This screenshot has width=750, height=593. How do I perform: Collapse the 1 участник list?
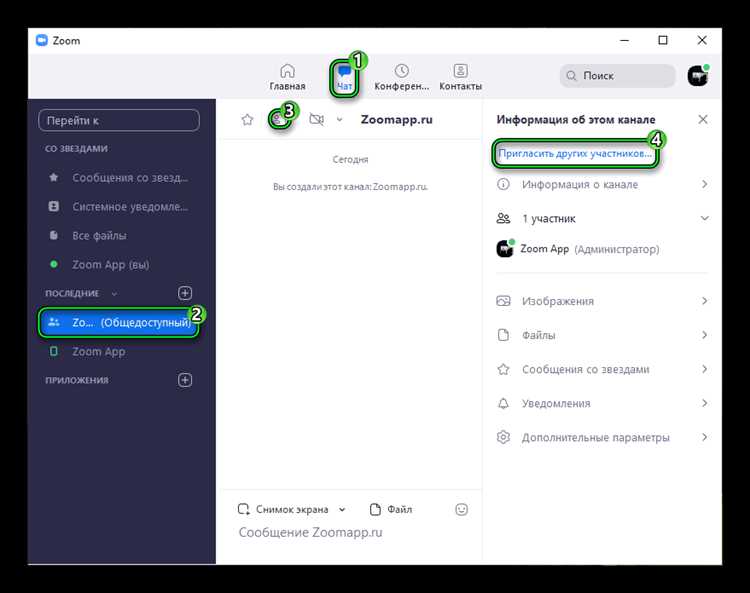pos(704,219)
